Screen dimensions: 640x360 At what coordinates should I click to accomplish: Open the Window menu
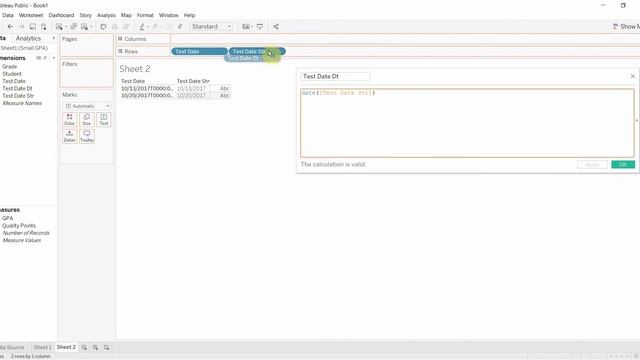coord(169,15)
